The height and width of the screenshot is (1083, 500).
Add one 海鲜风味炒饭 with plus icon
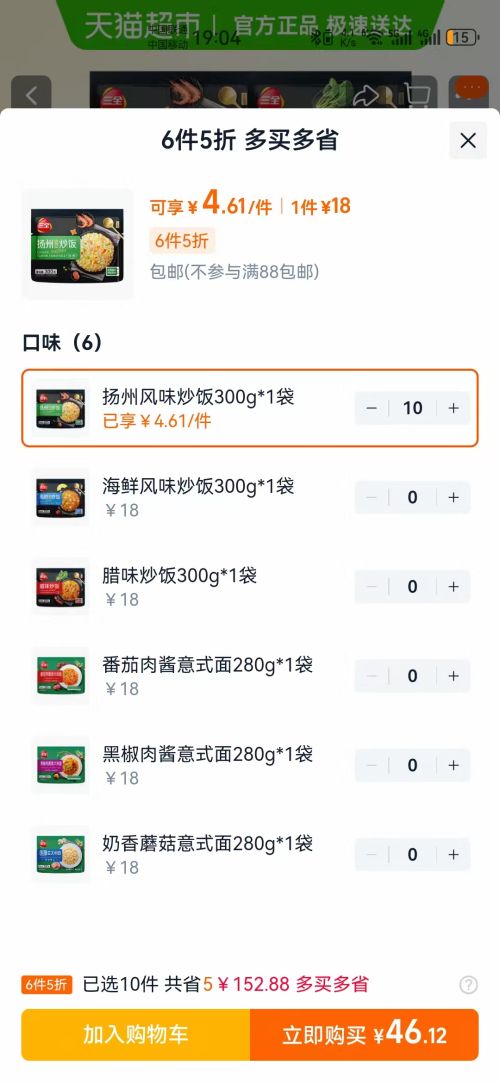point(453,497)
